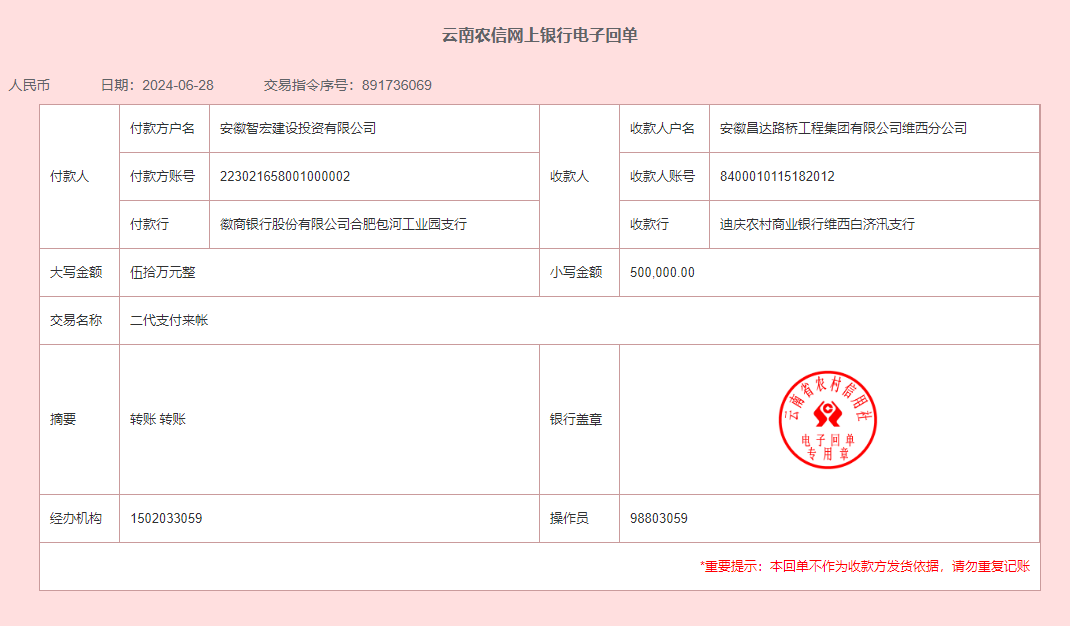Click the summary text 转账 转账
Viewport: 1070px width, 626px height.
tap(158, 419)
